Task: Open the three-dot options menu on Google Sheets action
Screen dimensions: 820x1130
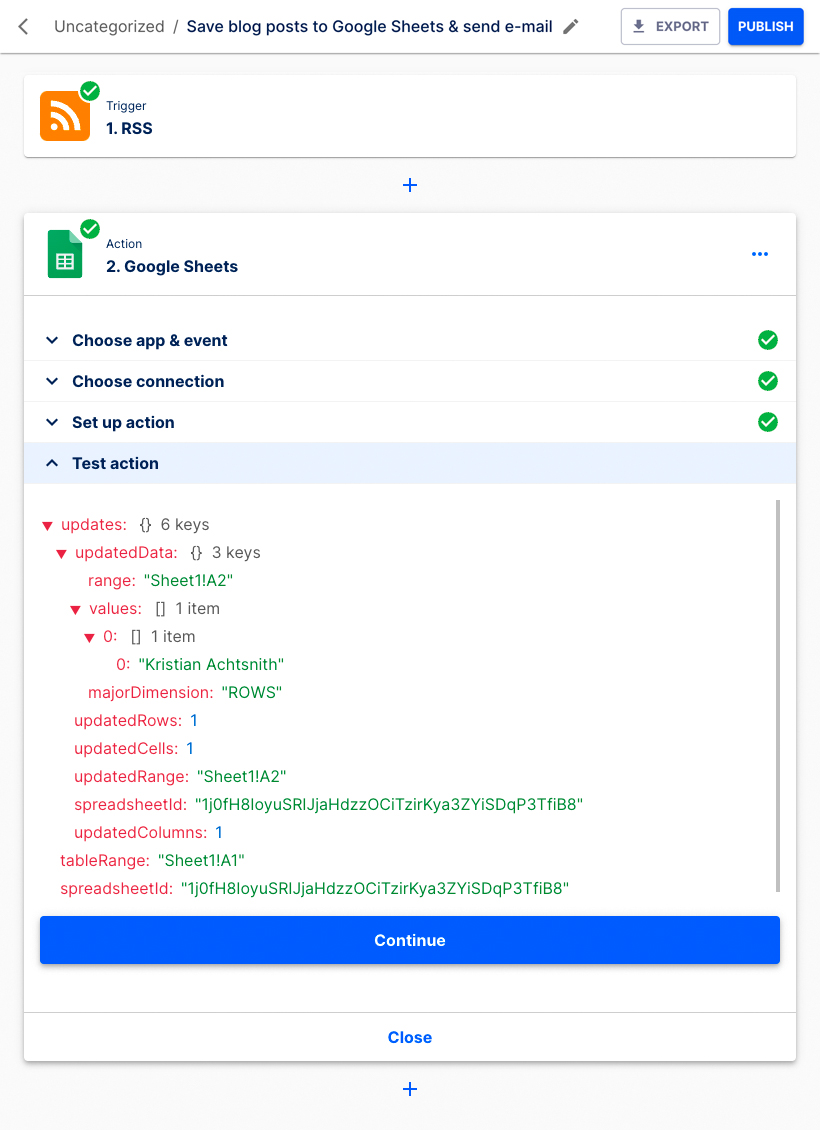Action: coord(760,253)
